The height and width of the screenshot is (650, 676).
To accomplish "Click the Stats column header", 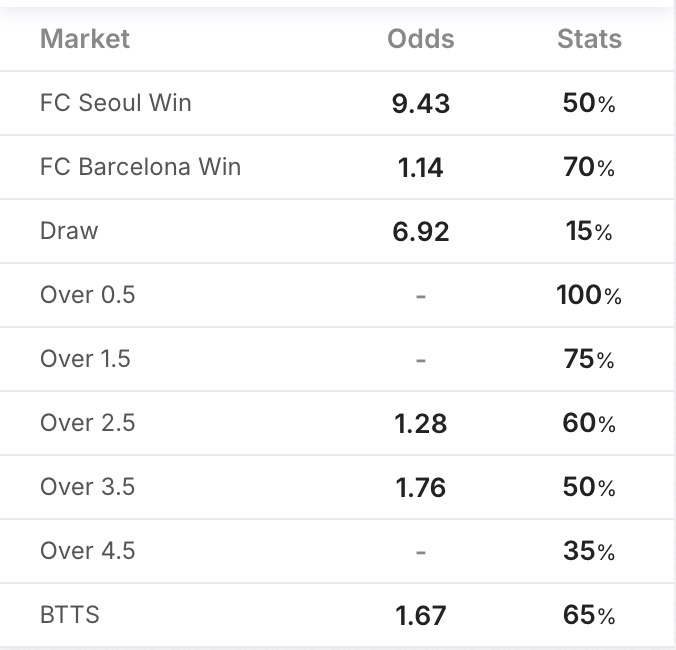I will pyautogui.click(x=589, y=39).
